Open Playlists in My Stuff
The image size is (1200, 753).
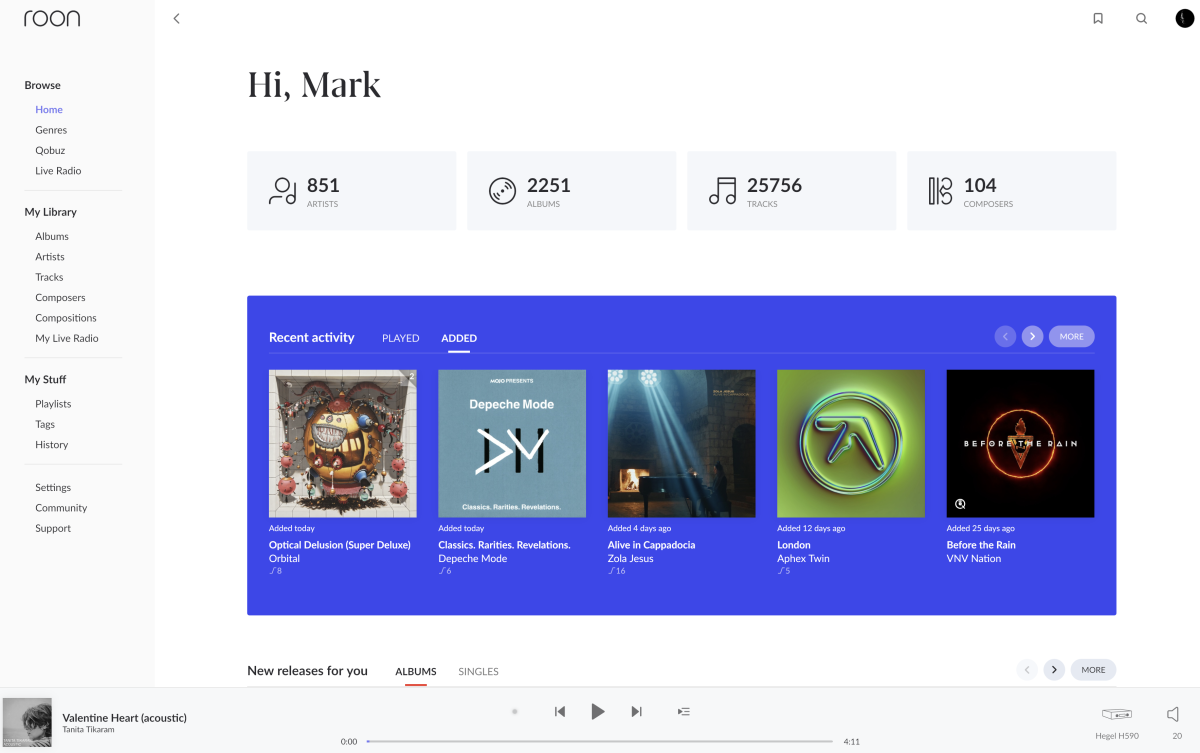pos(53,404)
